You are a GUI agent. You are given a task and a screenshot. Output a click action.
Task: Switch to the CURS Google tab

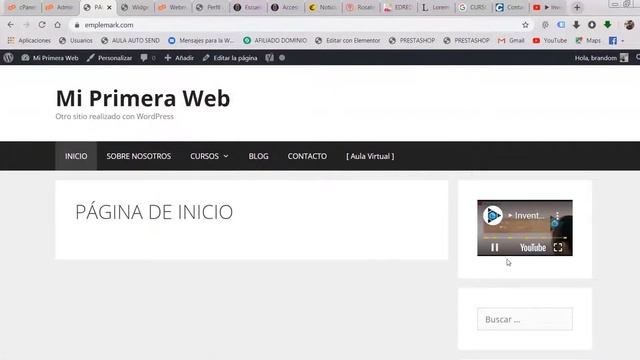pos(473,7)
